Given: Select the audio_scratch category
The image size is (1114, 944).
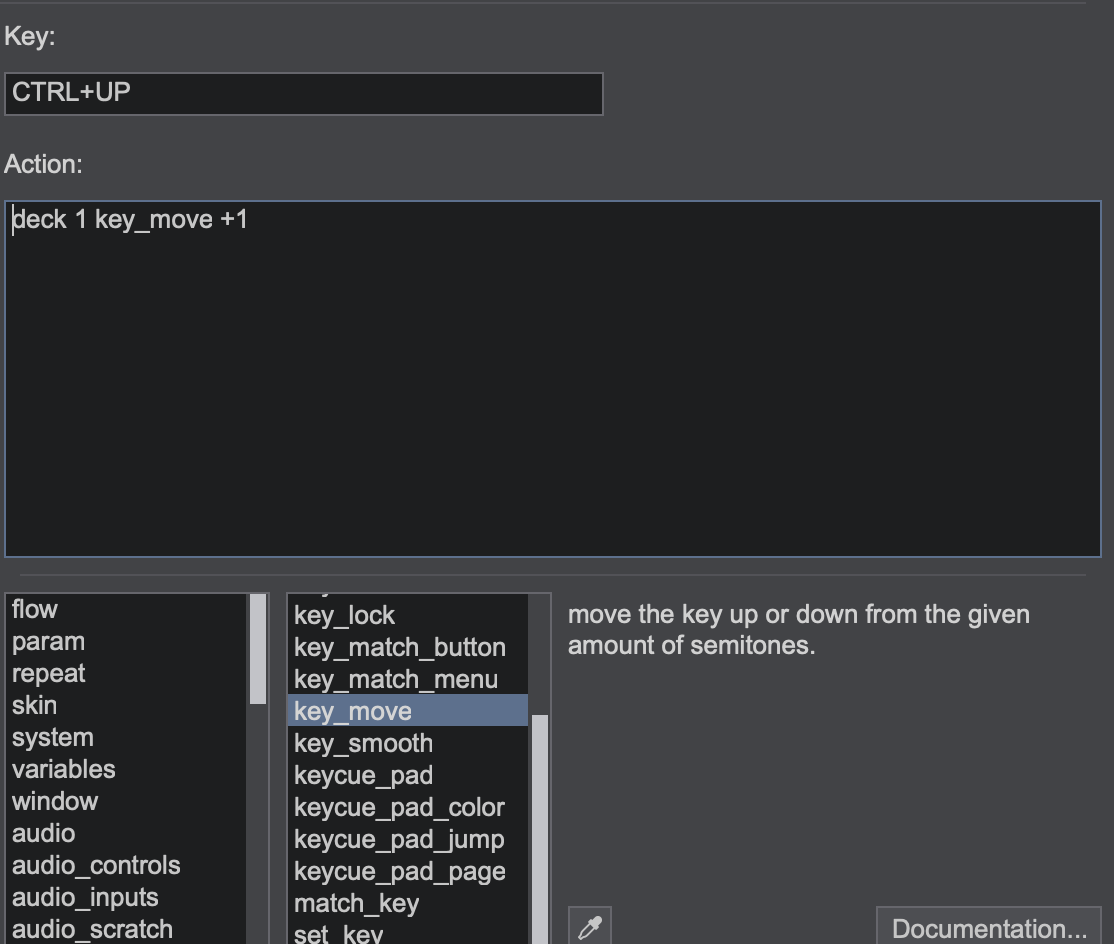Looking at the screenshot, I should 92,929.
